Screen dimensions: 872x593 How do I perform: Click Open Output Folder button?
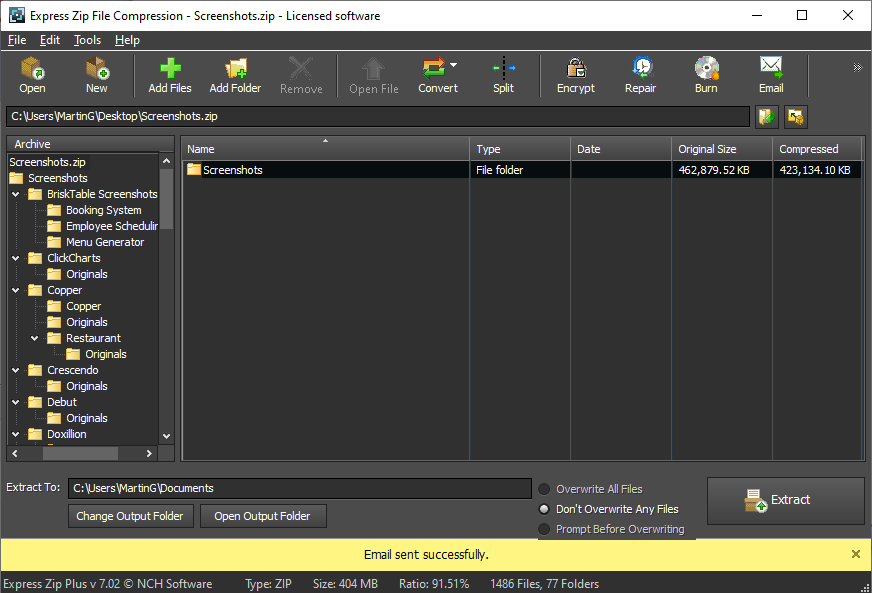(x=263, y=516)
